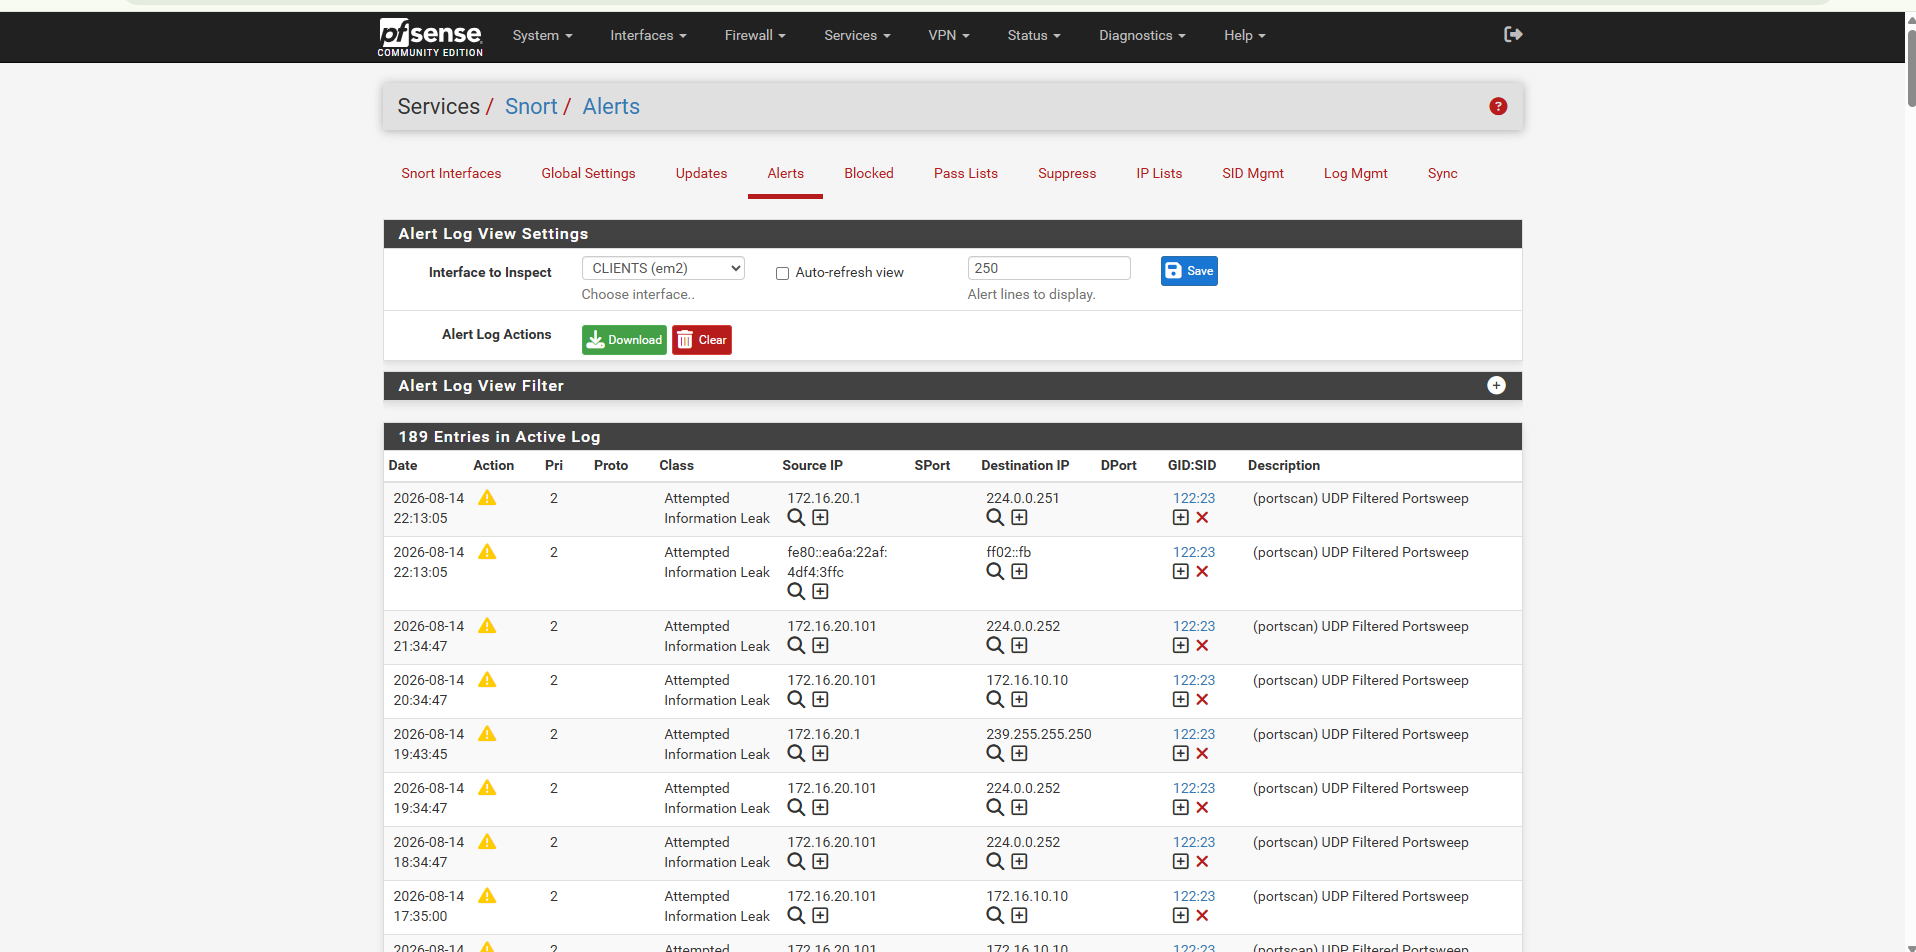Click the Alert lines to display field
Viewport: 1916px width, 952px height.
(1049, 268)
